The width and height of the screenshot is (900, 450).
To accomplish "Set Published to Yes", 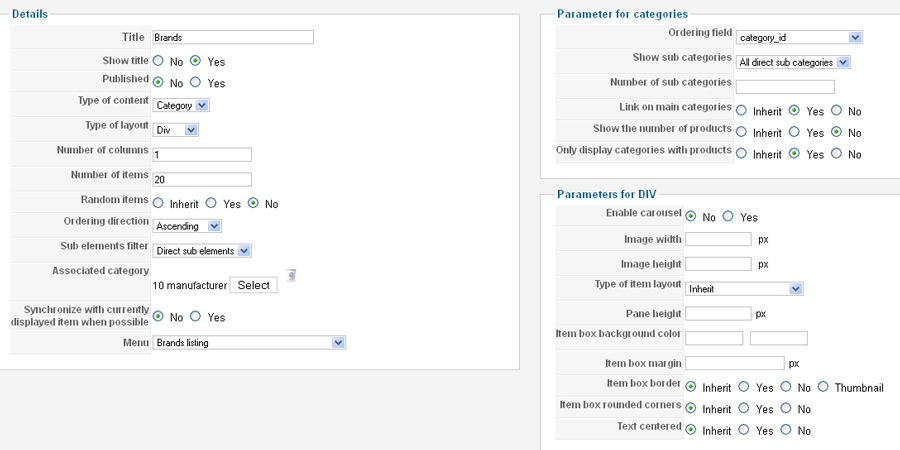I will click(195, 82).
